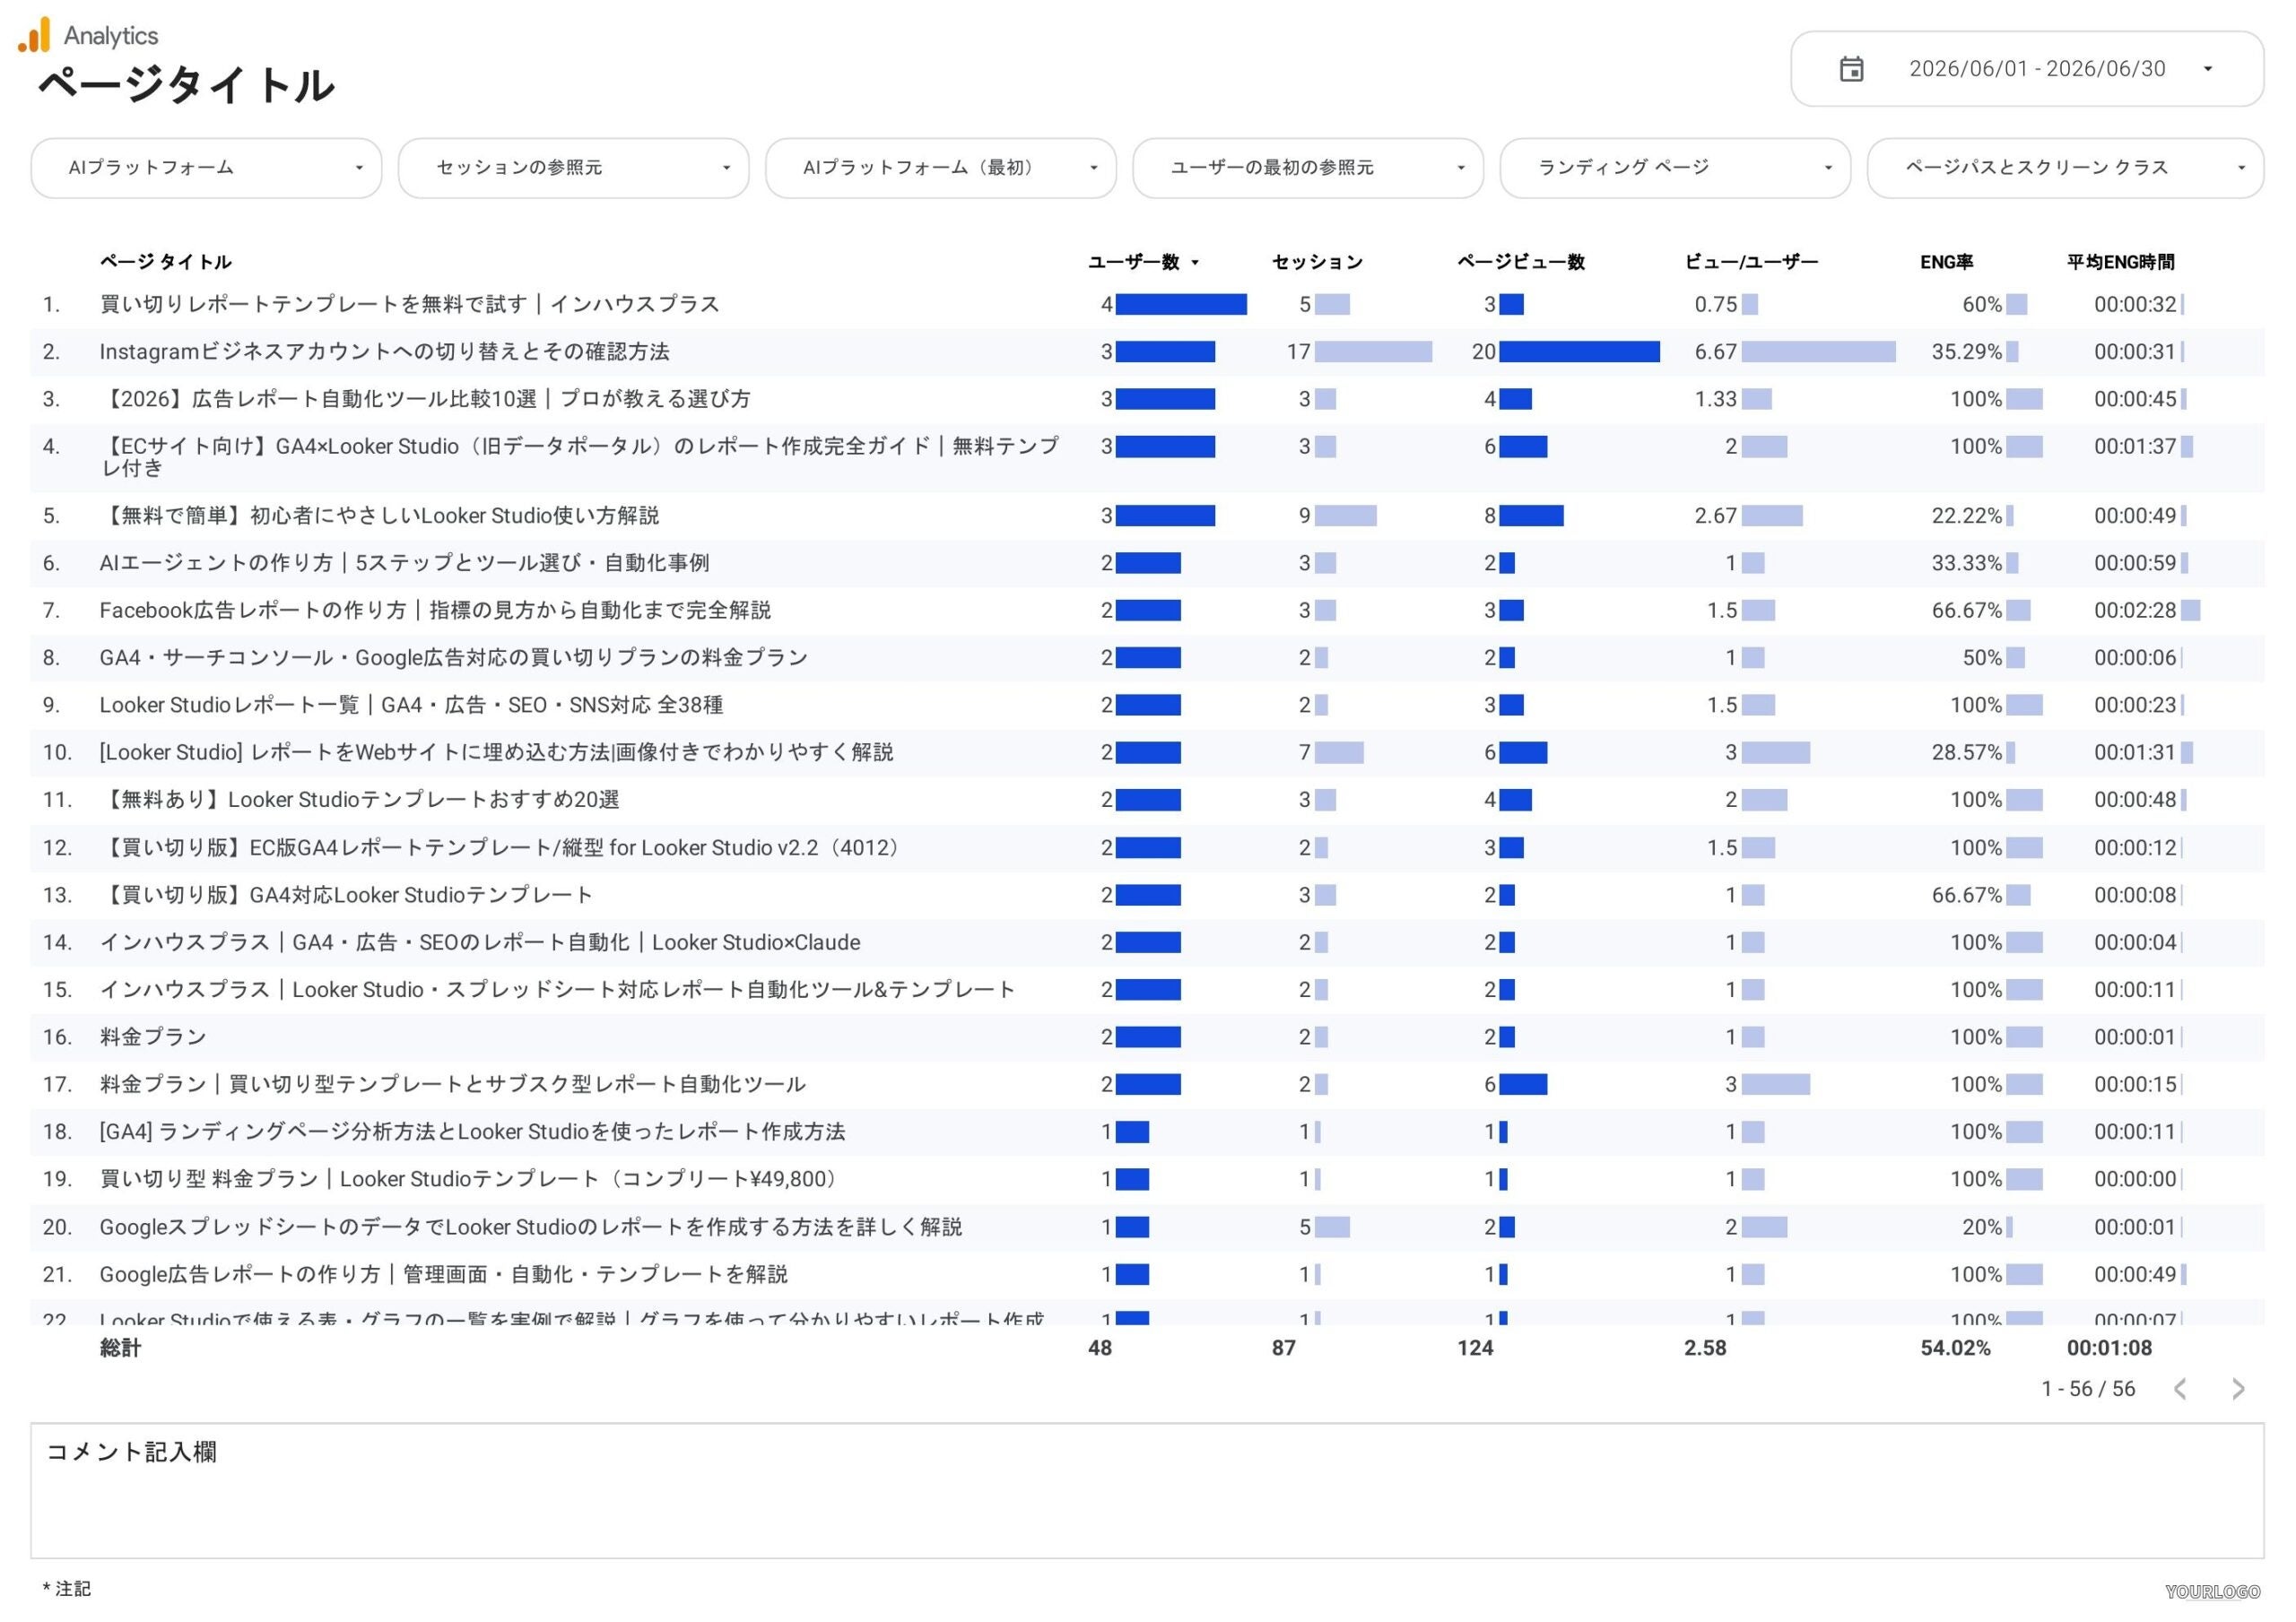Select row 【2026】広告レポート自動化ツール比較10選

(1147, 399)
